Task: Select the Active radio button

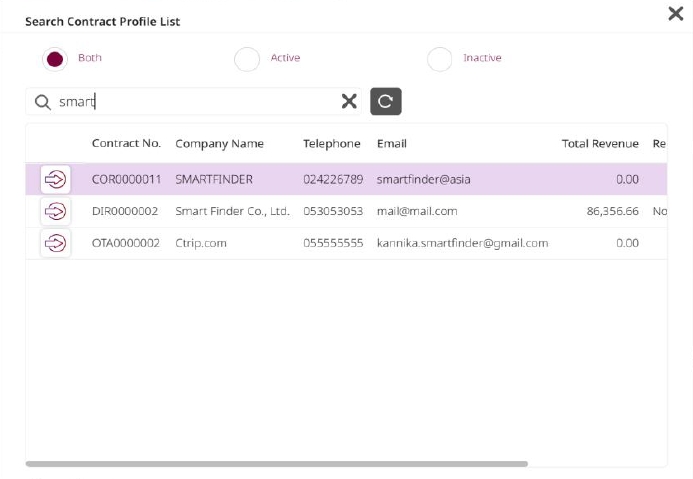Action: coord(246,59)
